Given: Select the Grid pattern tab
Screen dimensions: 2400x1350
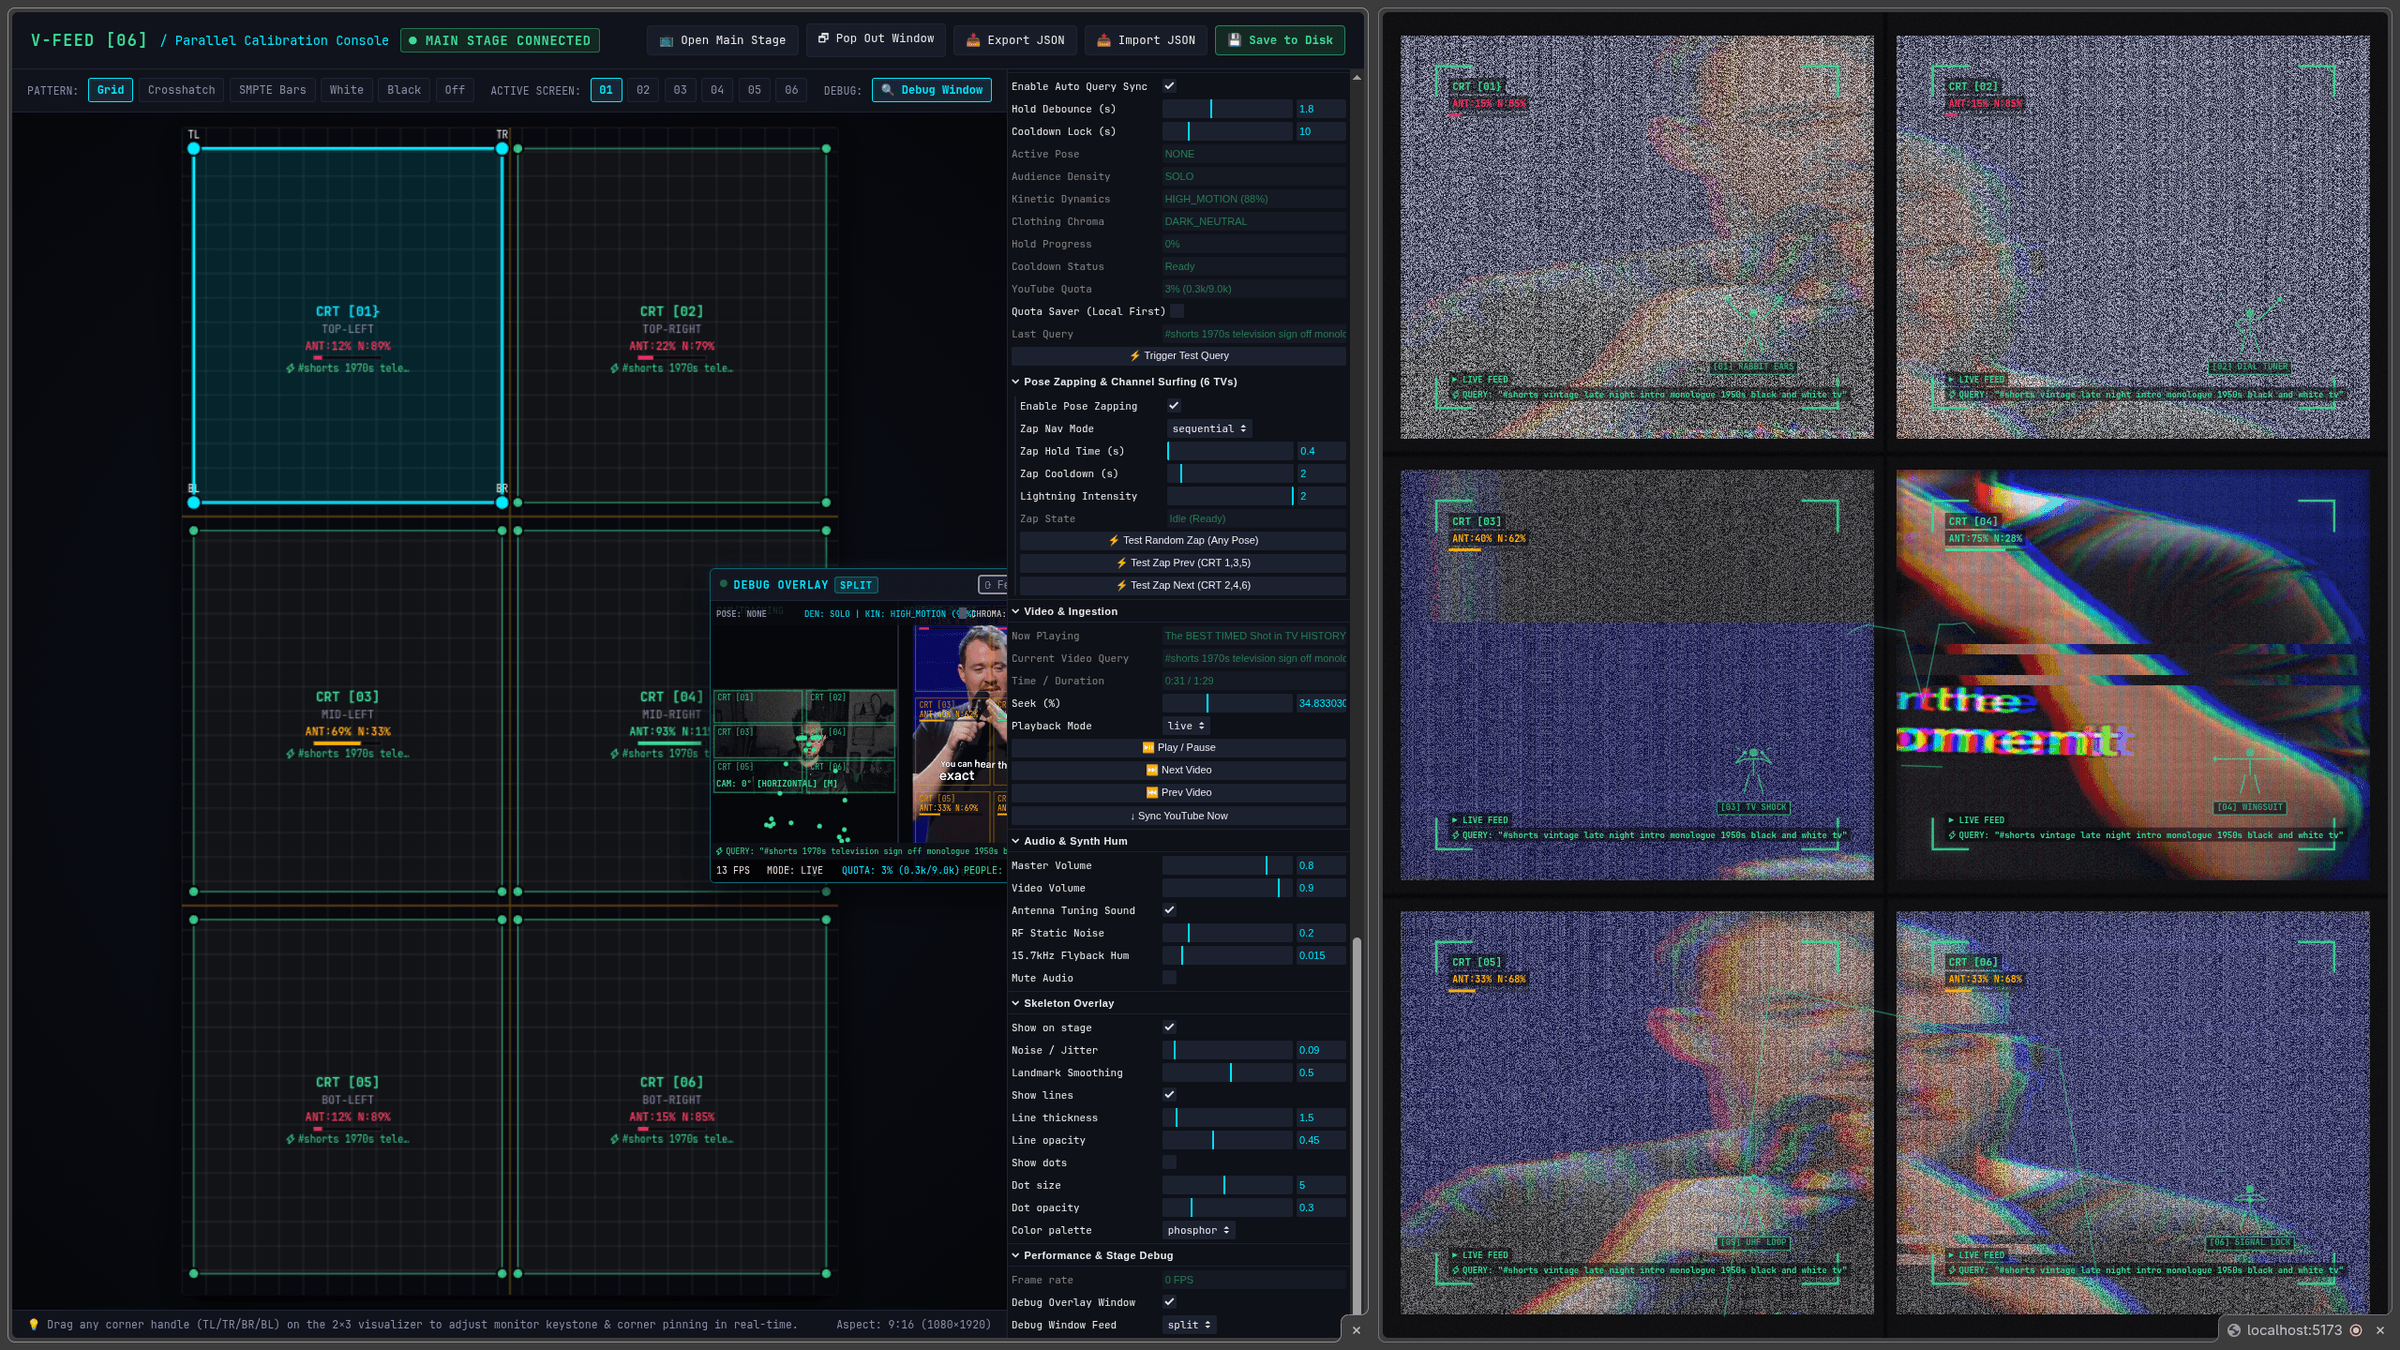Looking at the screenshot, I should coord(110,90).
